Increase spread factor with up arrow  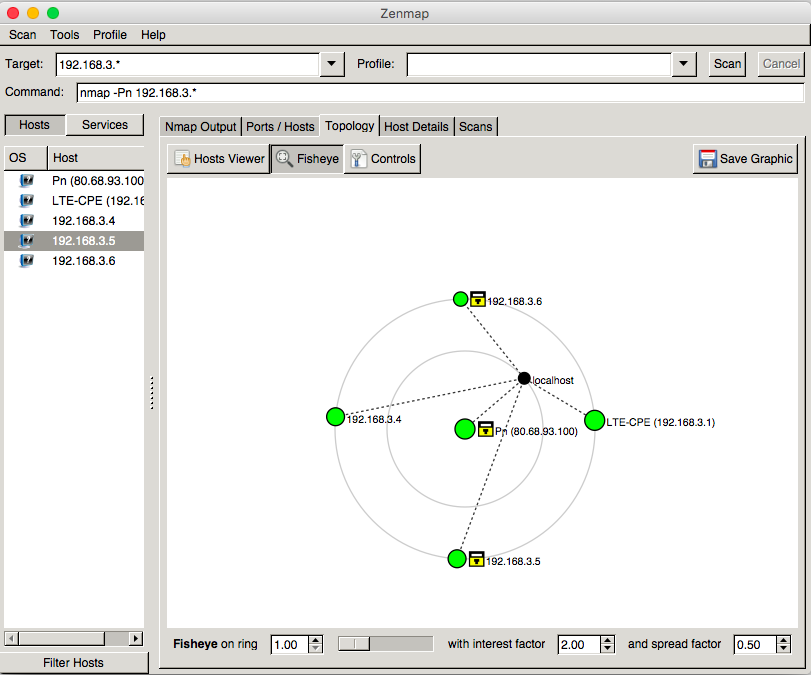coord(784,640)
